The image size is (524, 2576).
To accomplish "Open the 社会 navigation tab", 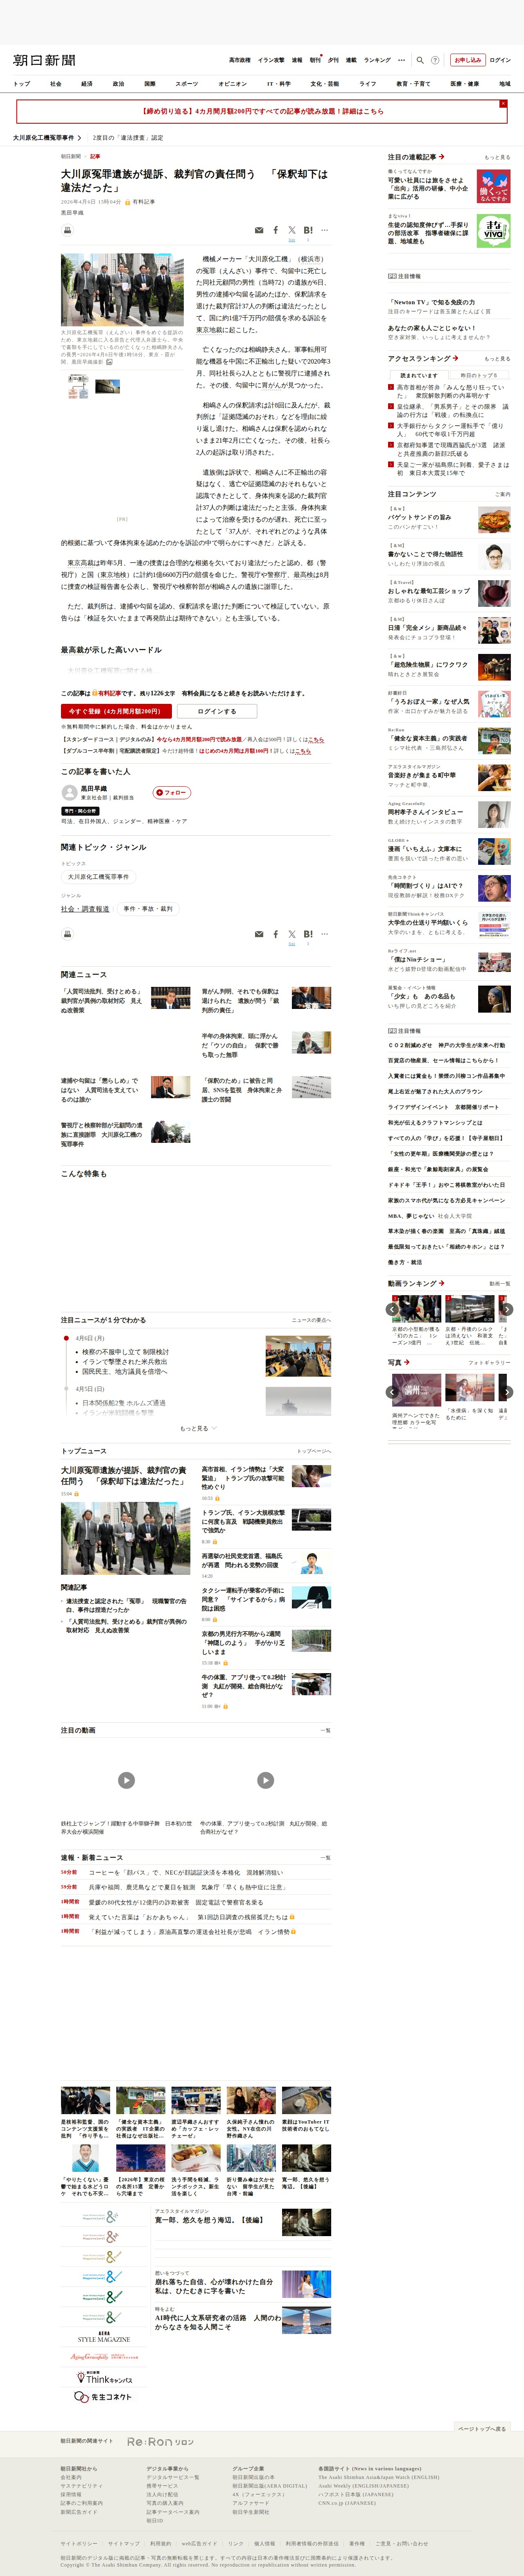I will (x=56, y=84).
